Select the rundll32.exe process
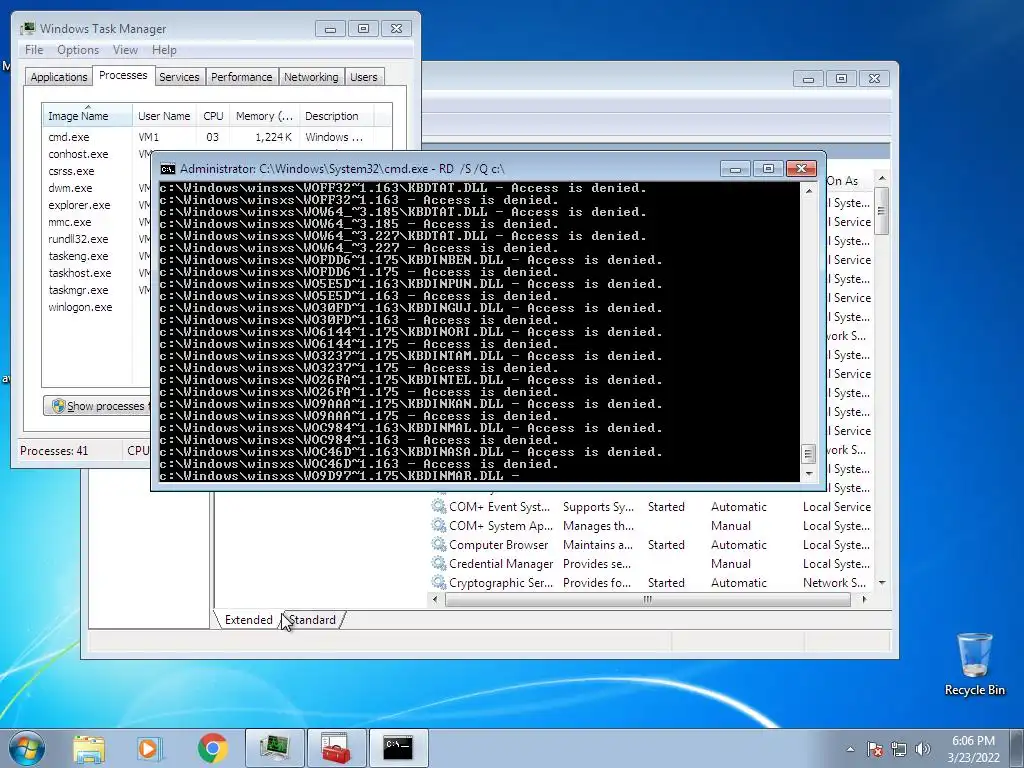Viewport: 1024px width, 768px height. coord(78,239)
